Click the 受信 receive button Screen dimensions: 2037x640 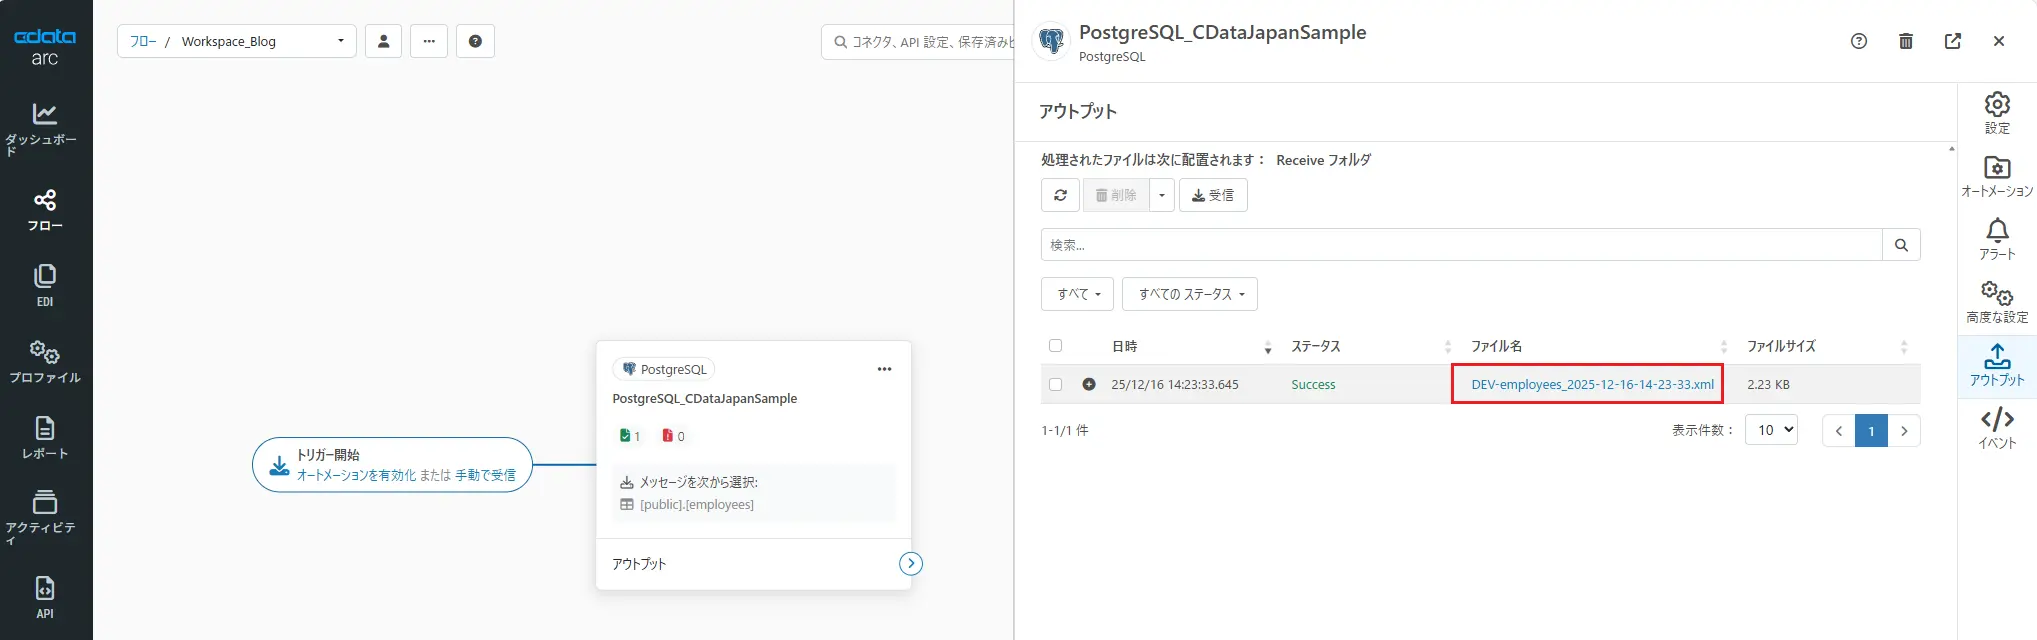point(1213,195)
